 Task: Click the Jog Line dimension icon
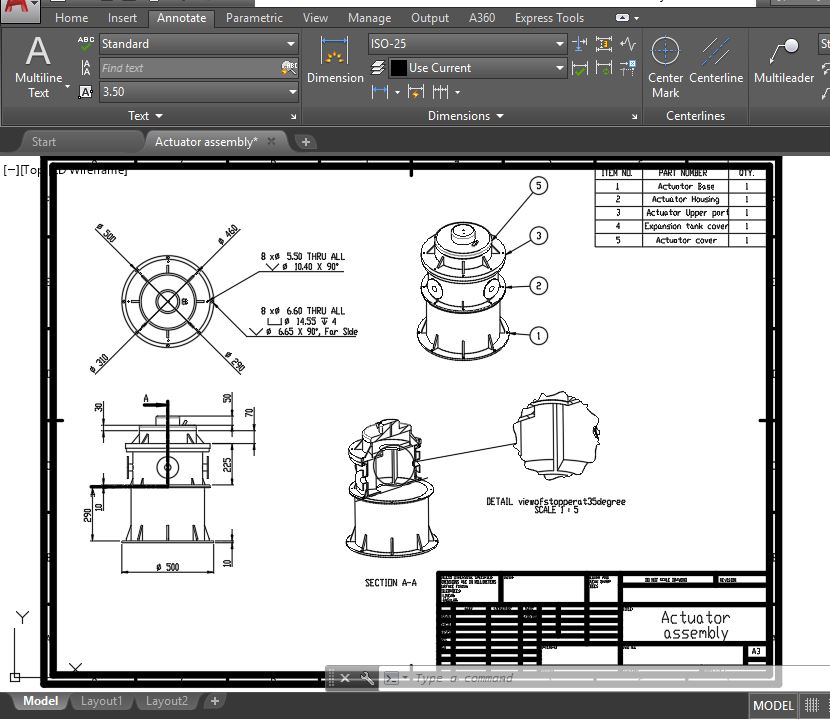628,43
